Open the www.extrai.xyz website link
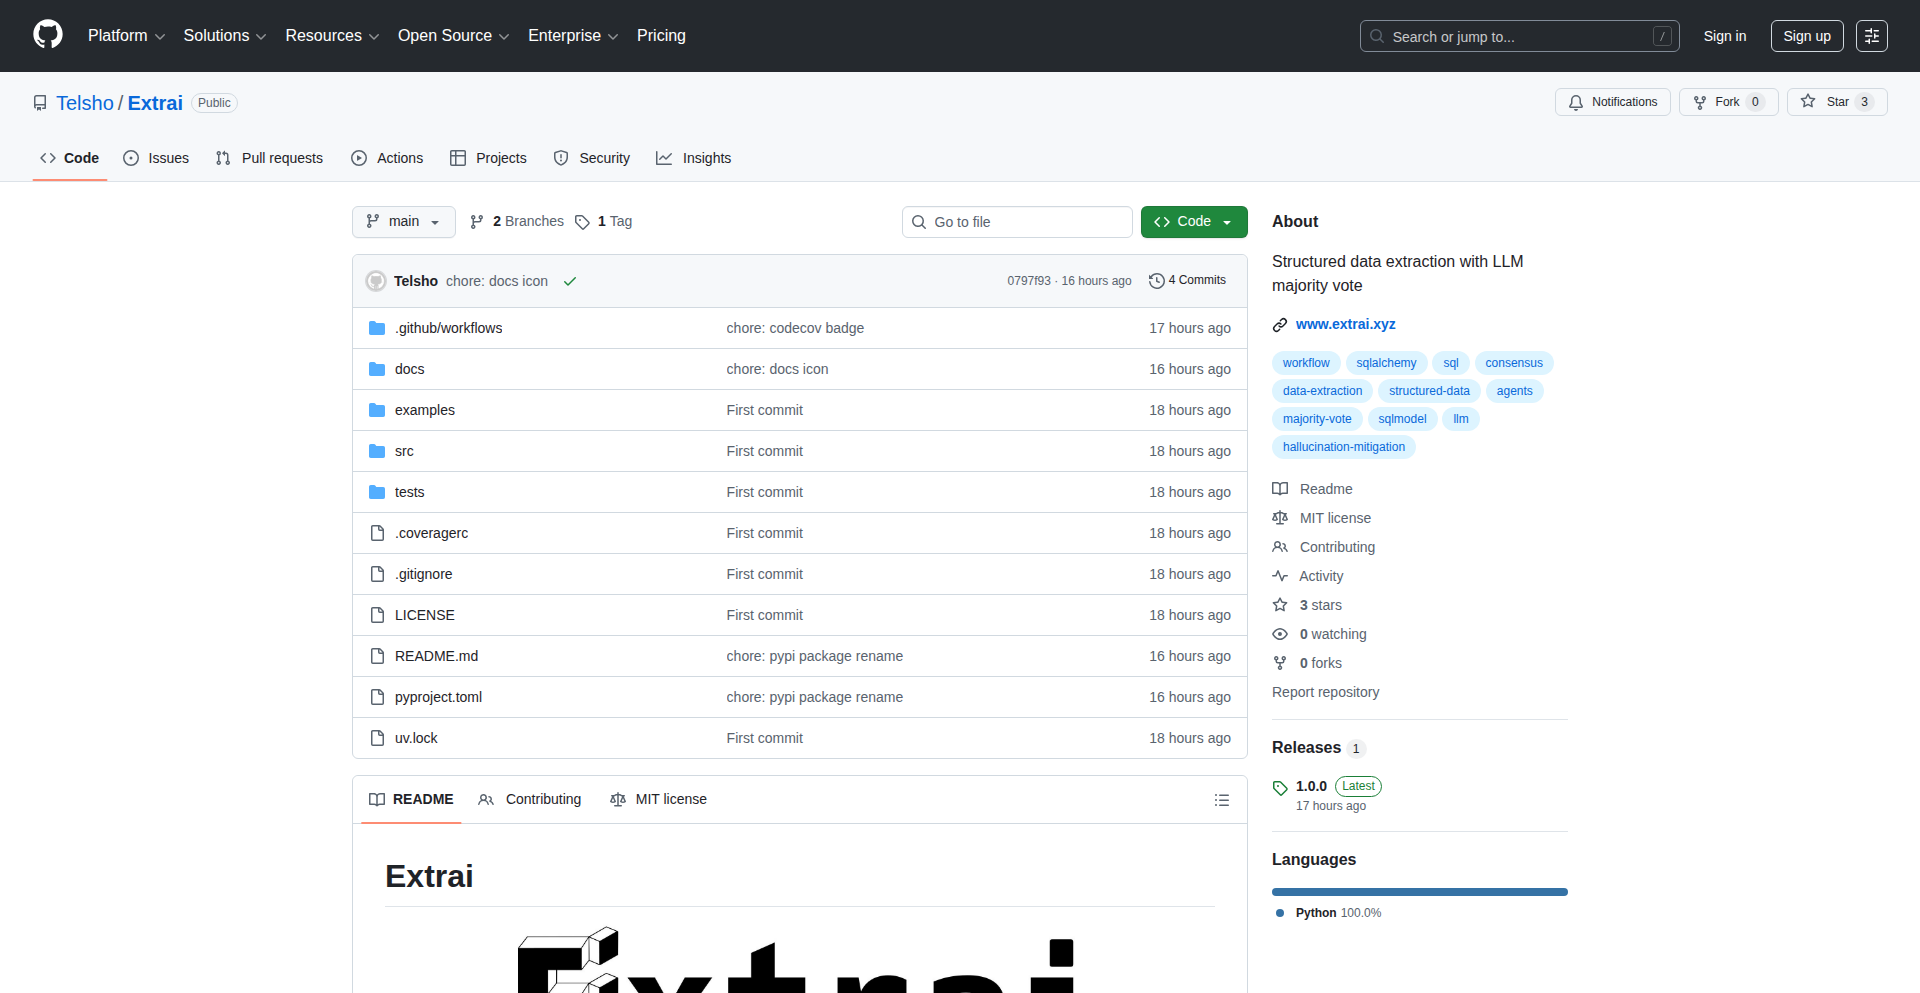 click(1346, 325)
